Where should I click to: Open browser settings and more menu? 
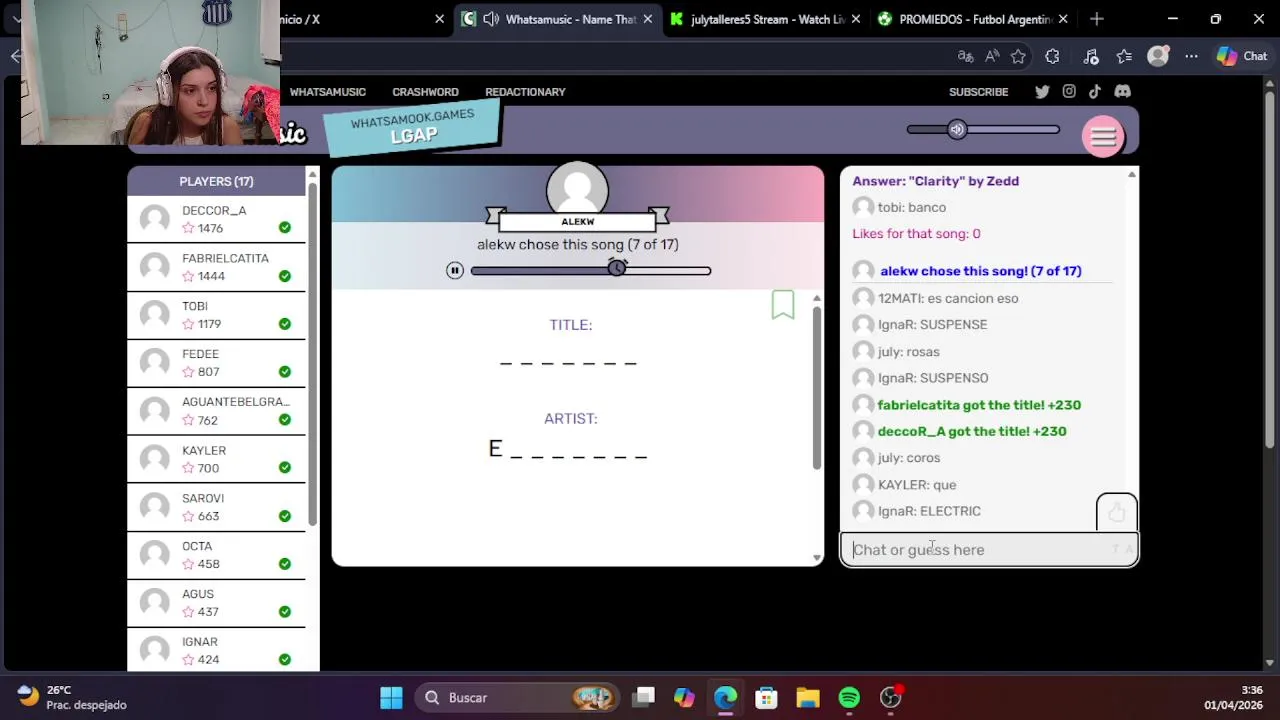tap(1191, 56)
